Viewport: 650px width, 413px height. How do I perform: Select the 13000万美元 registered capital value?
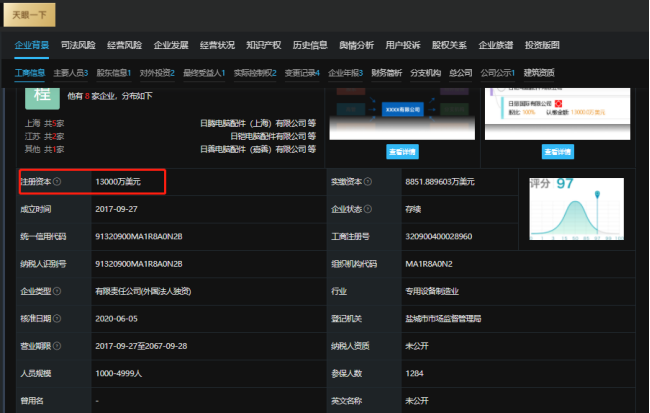pos(118,182)
